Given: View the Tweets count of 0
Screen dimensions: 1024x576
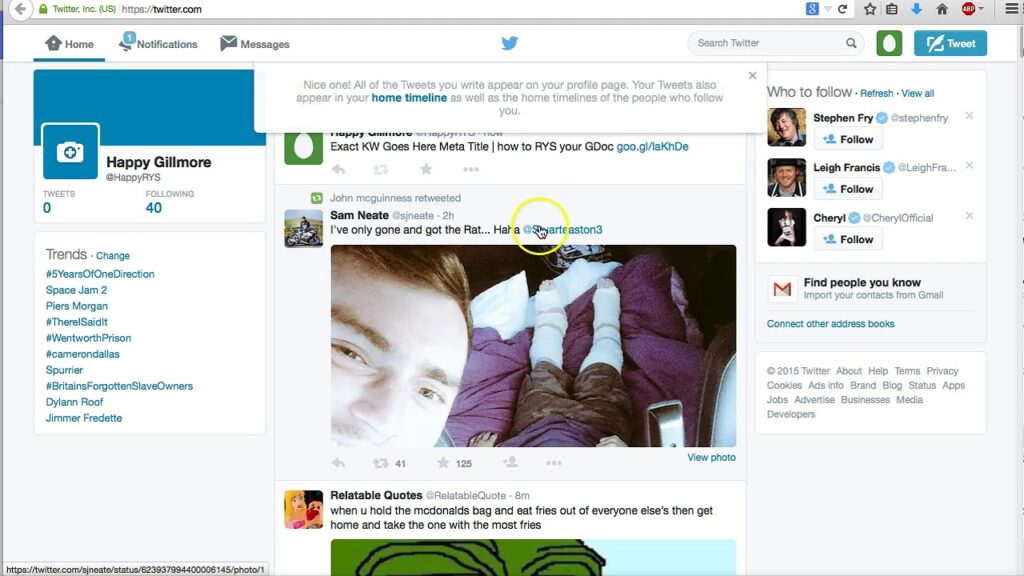Looking at the screenshot, I should [x=47, y=208].
